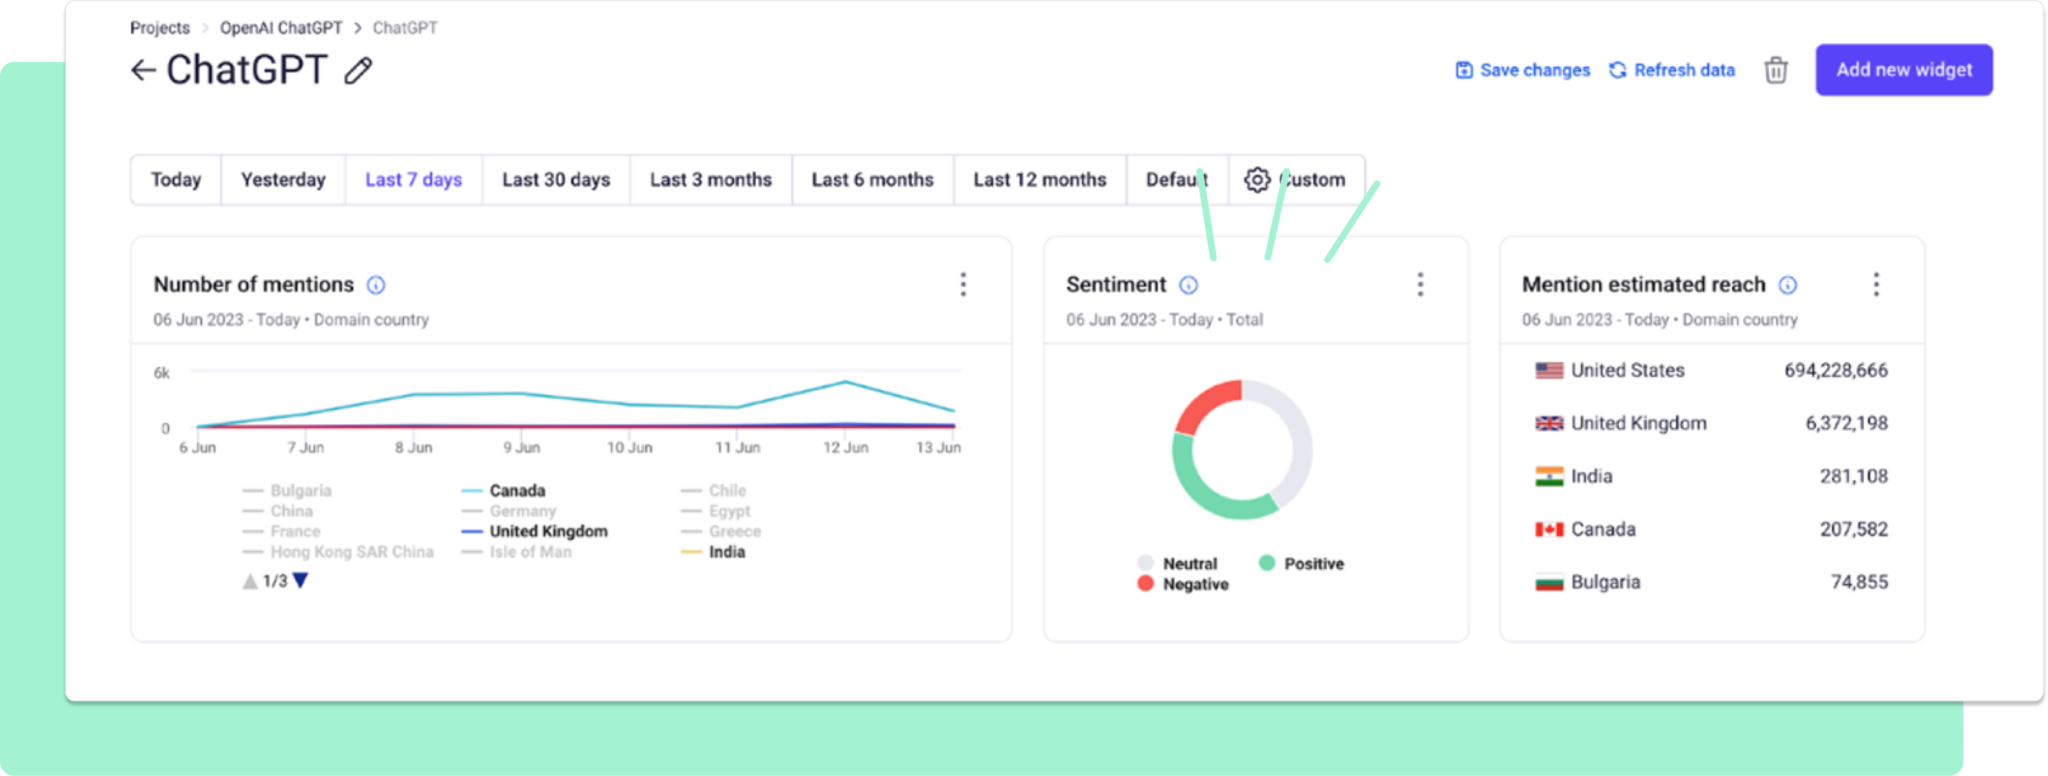Show the Germany series in legend

click(522, 511)
